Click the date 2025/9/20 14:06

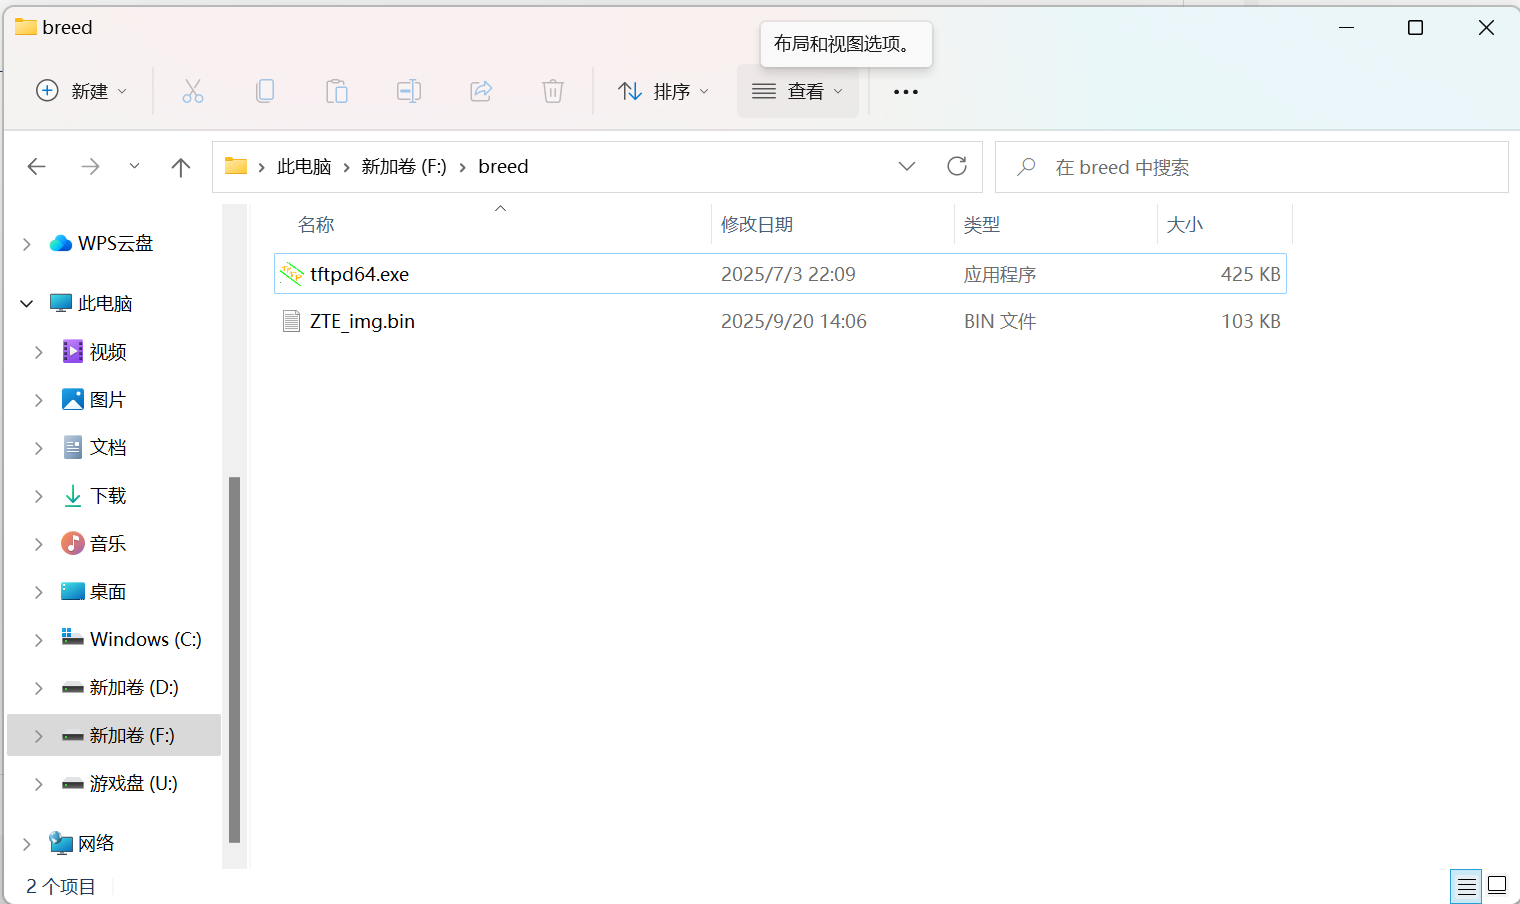pyautogui.click(x=794, y=321)
